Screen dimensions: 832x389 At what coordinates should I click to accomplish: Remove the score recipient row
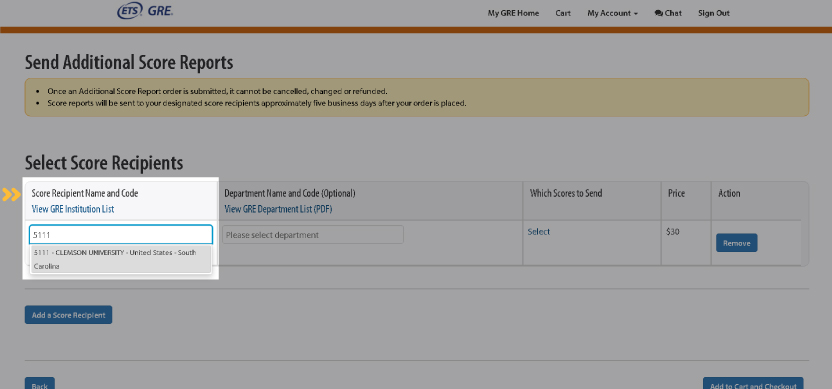[x=736, y=243]
